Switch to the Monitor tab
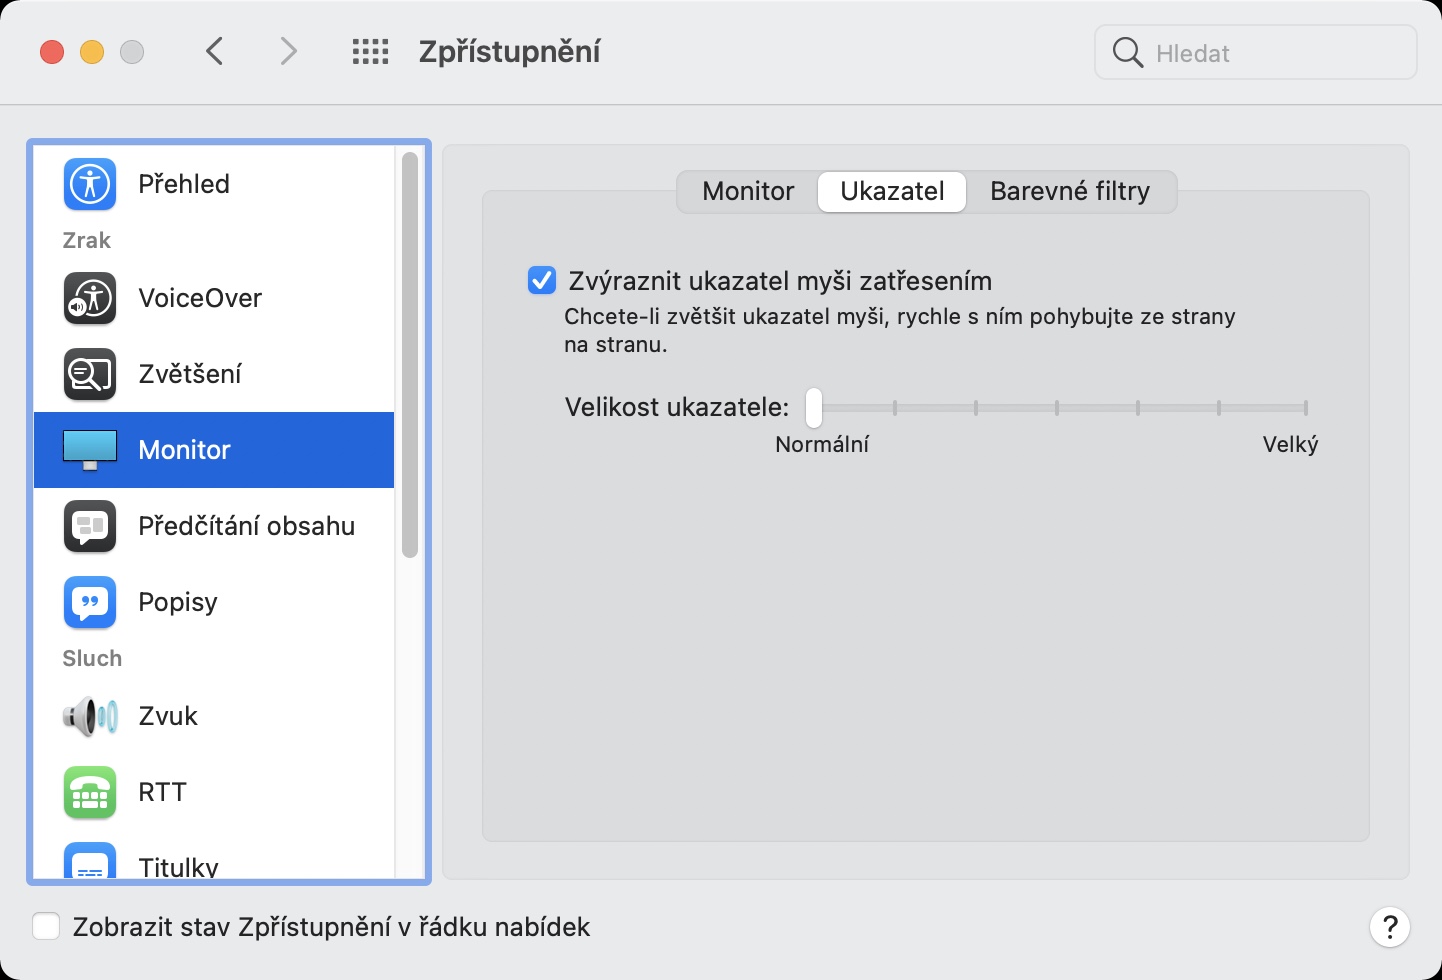Screen dimensions: 1442x980 (748, 191)
